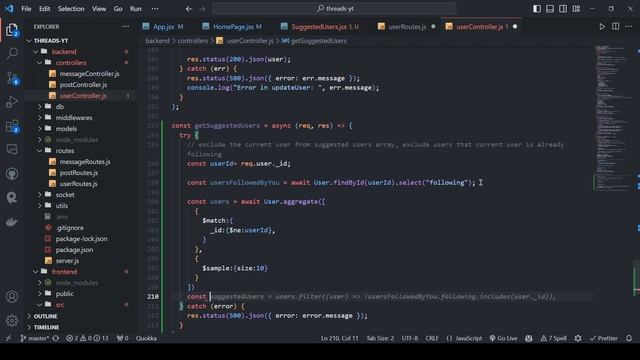Screen dimensions: 640x360
Task: Click the Explorer more actions ellipsis
Action: coord(125,27)
